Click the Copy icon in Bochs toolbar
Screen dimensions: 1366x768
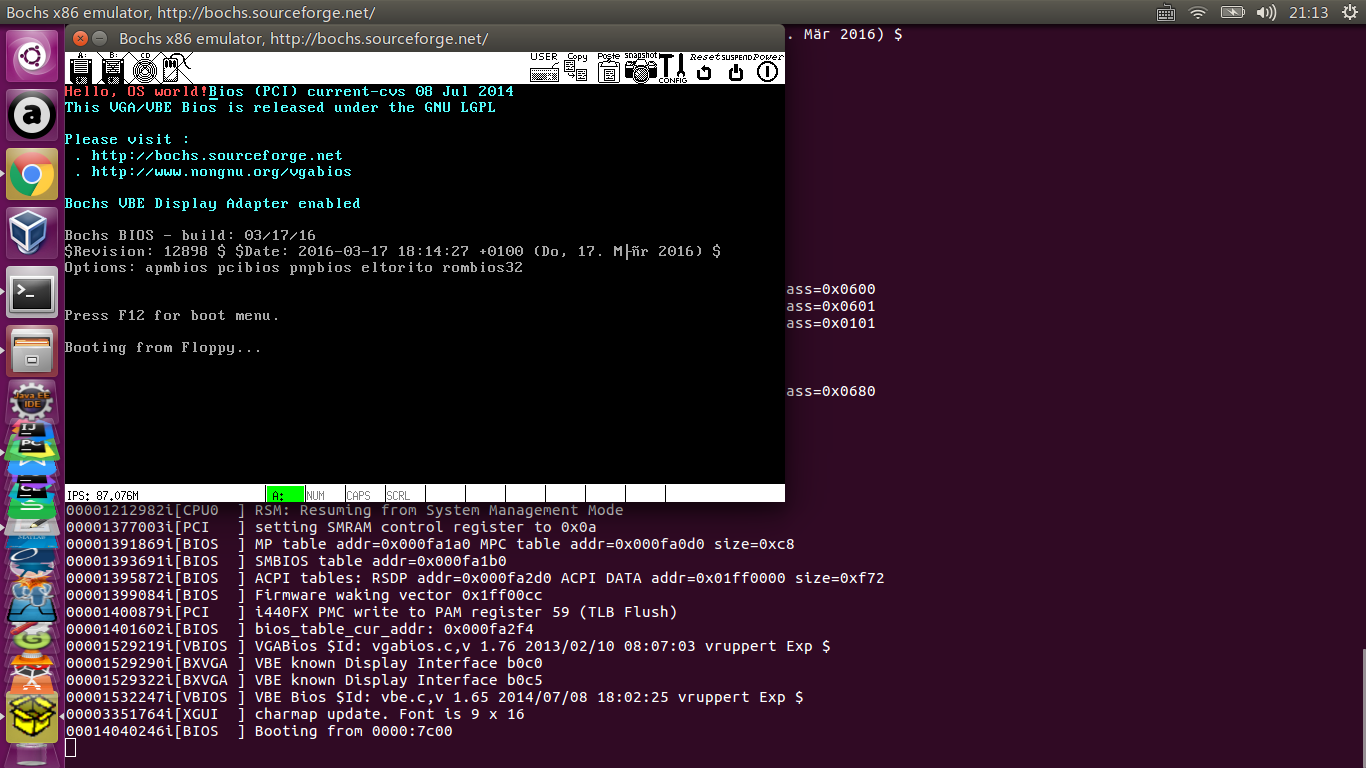(576, 68)
